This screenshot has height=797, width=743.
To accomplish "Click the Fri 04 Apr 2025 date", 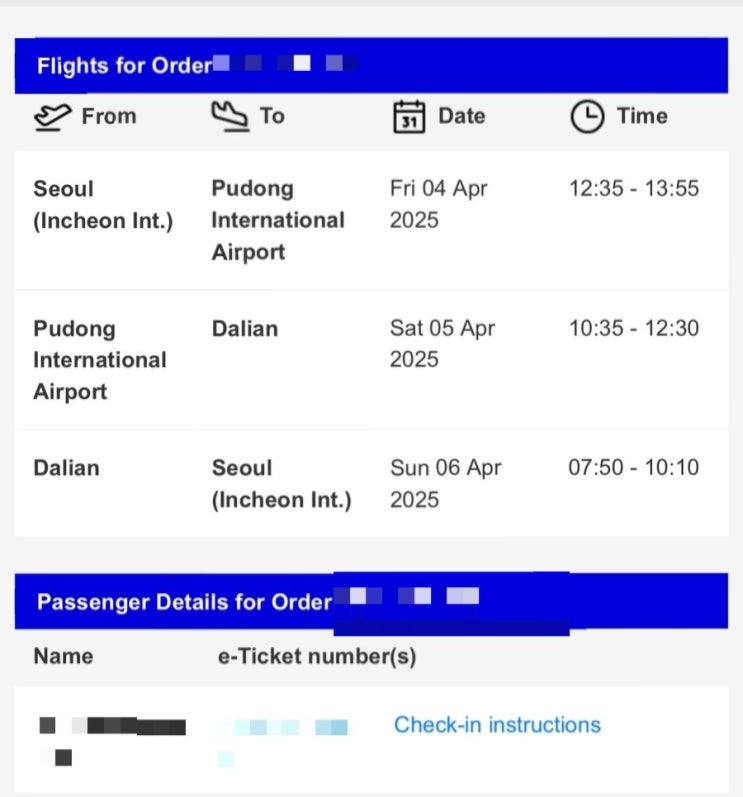I will tap(438, 204).
